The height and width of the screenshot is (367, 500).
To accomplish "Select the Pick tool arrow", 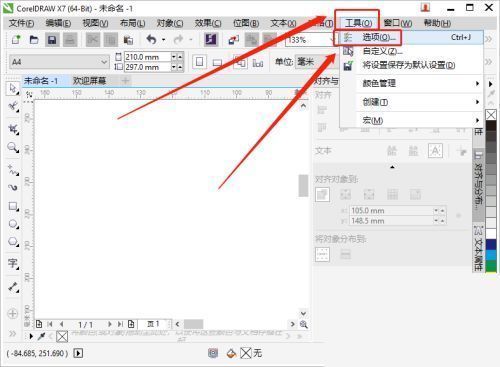I will pos(13,89).
